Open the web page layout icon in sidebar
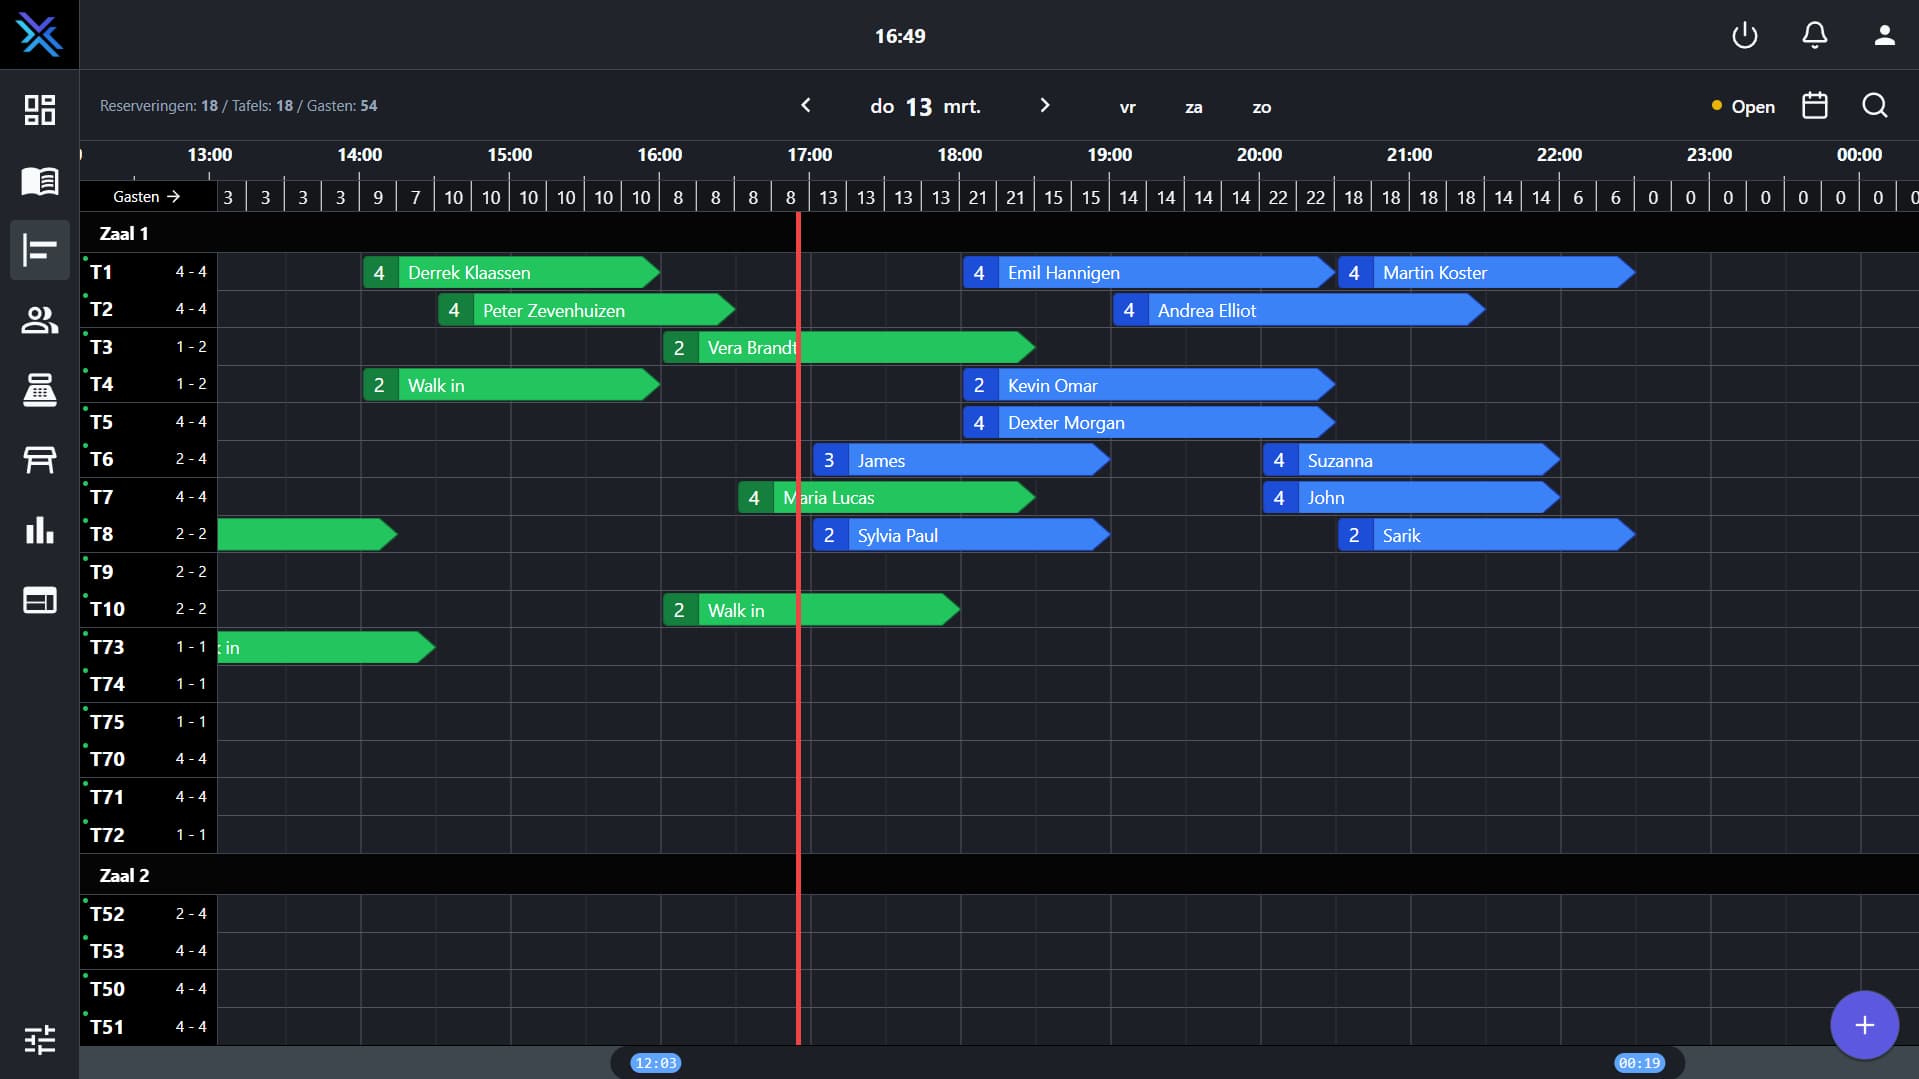Image resolution: width=1919 pixels, height=1079 pixels. tap(39, 600)
